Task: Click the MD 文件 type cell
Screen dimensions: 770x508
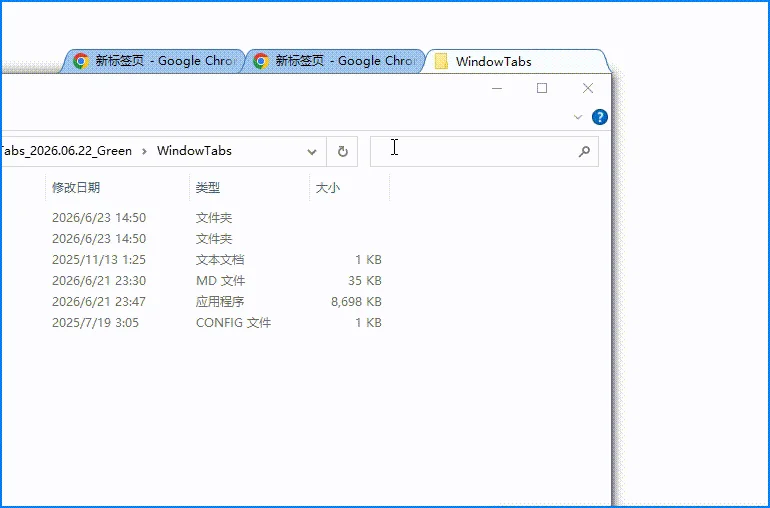Action: 220,281
